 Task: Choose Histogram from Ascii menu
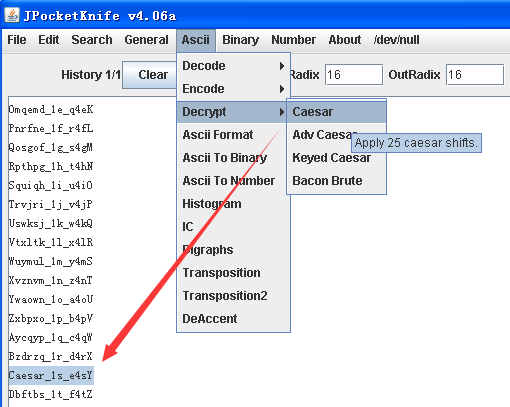233,204
